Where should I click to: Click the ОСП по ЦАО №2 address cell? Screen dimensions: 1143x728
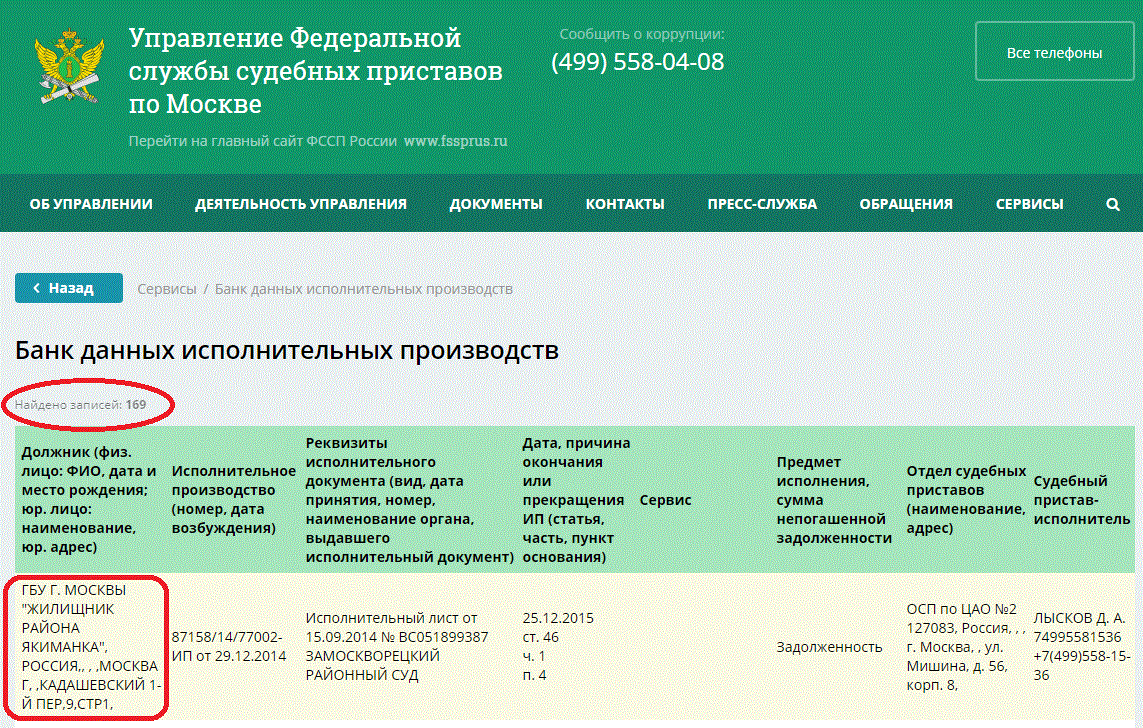pyautogui.click(x=966, y=646)
